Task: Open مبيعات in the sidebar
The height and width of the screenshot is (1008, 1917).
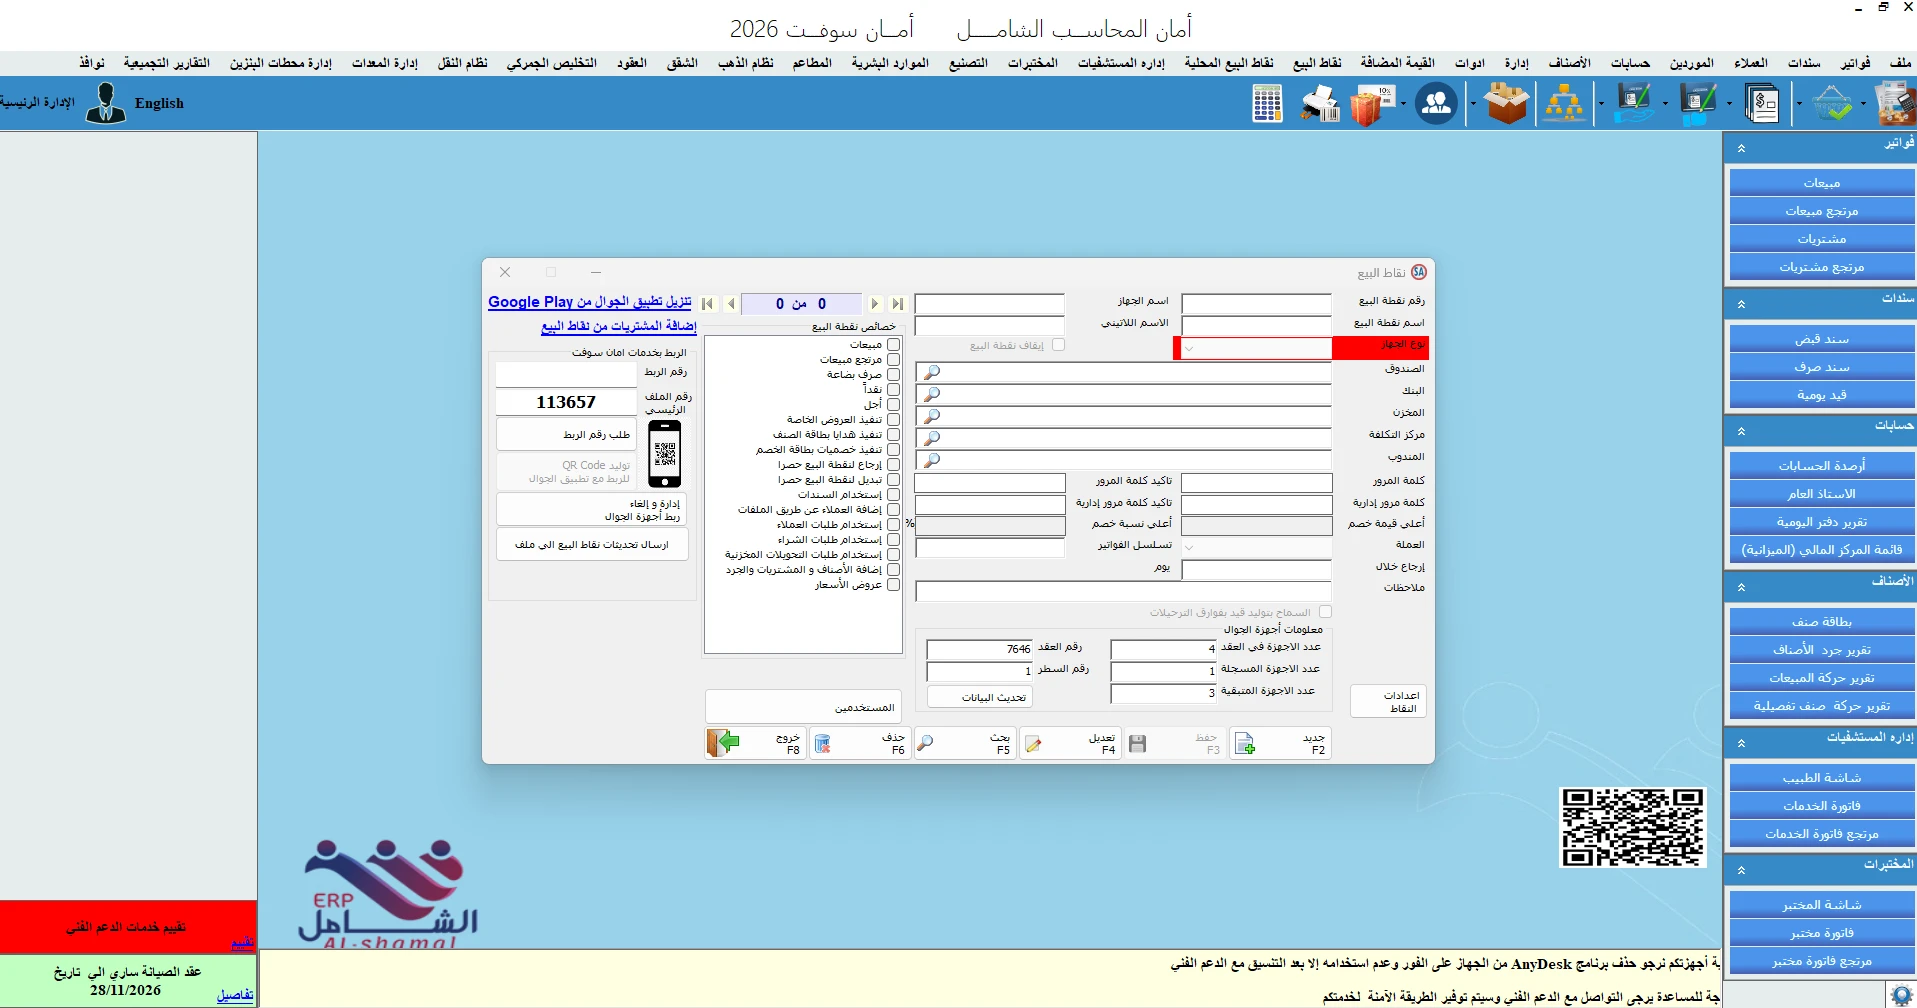Action: point(1821,183)
